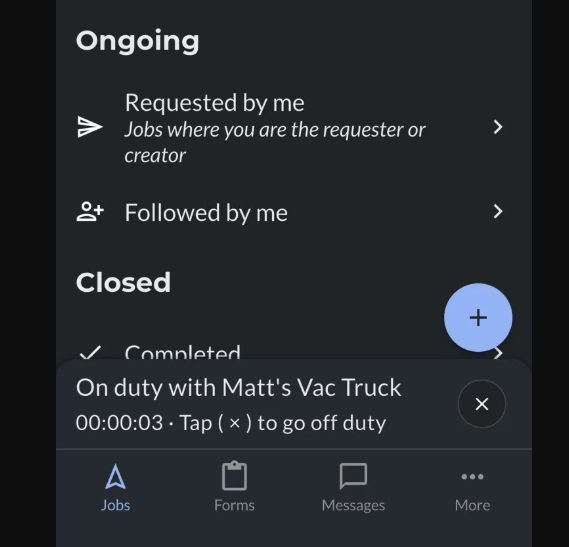The image size is (569, 547).
Task: Tap the More three-dots icon
Action: [x=472, y=477]
